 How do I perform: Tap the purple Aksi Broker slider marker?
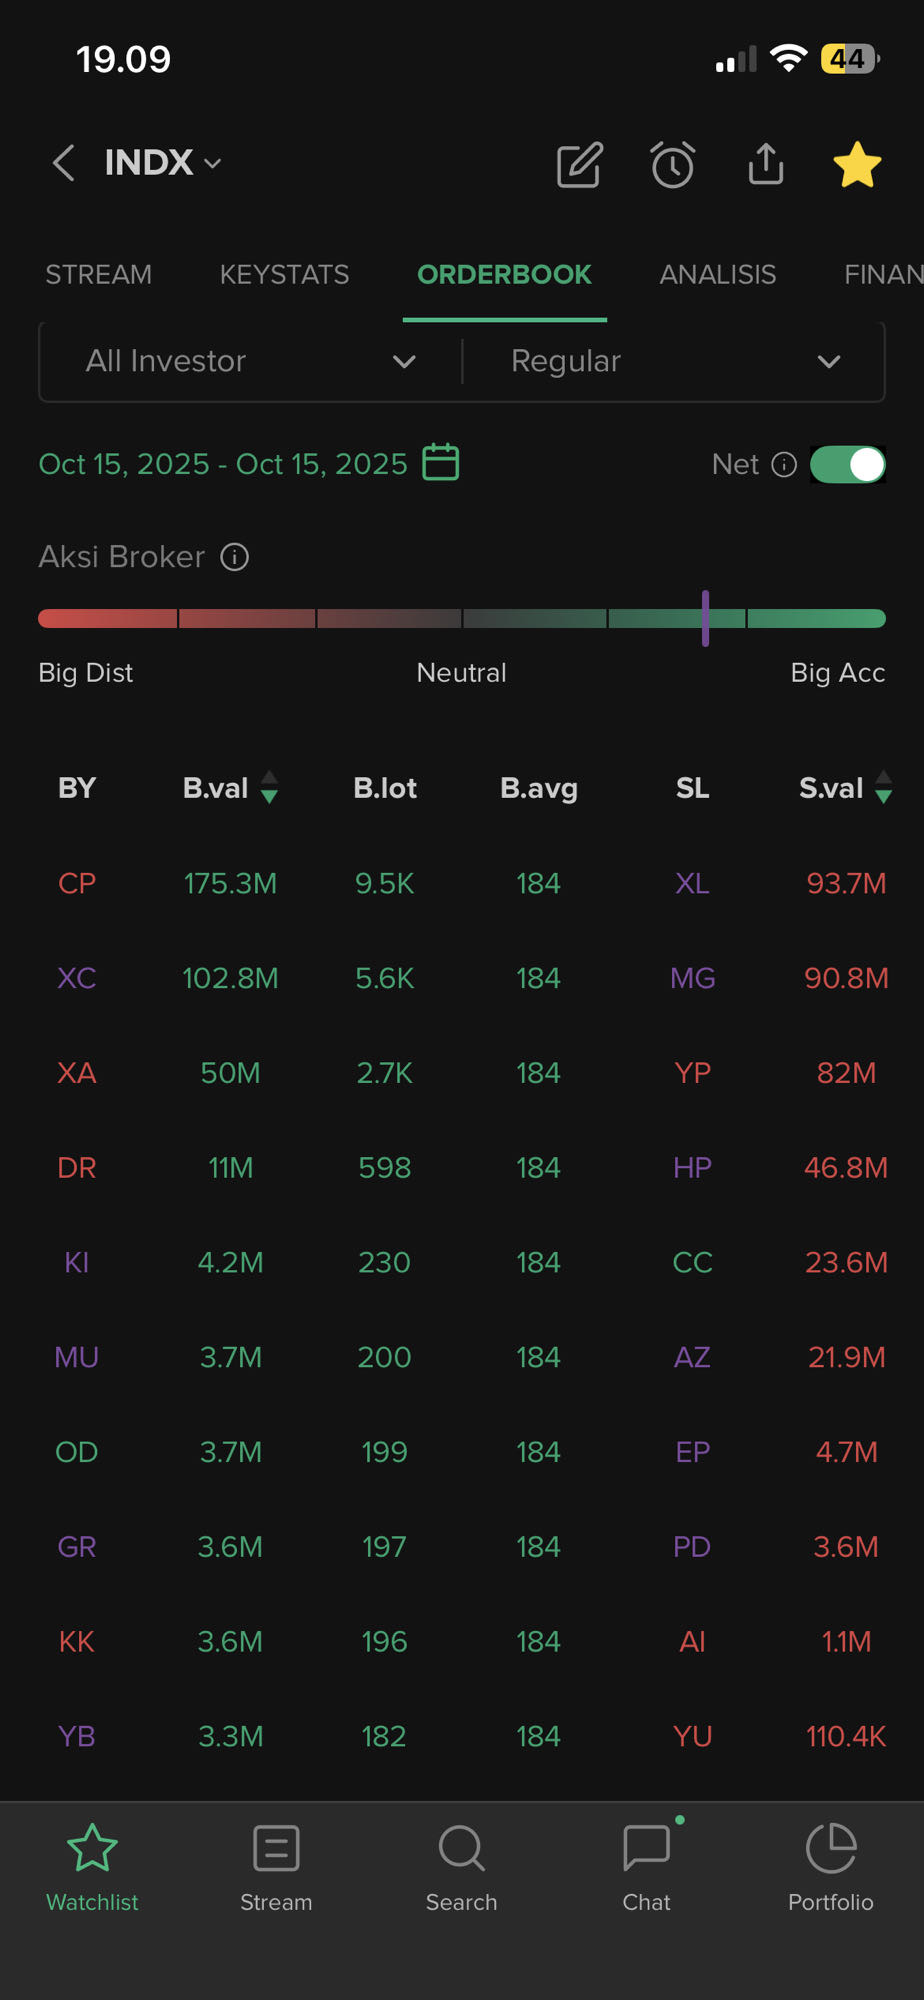click(705, 618)
